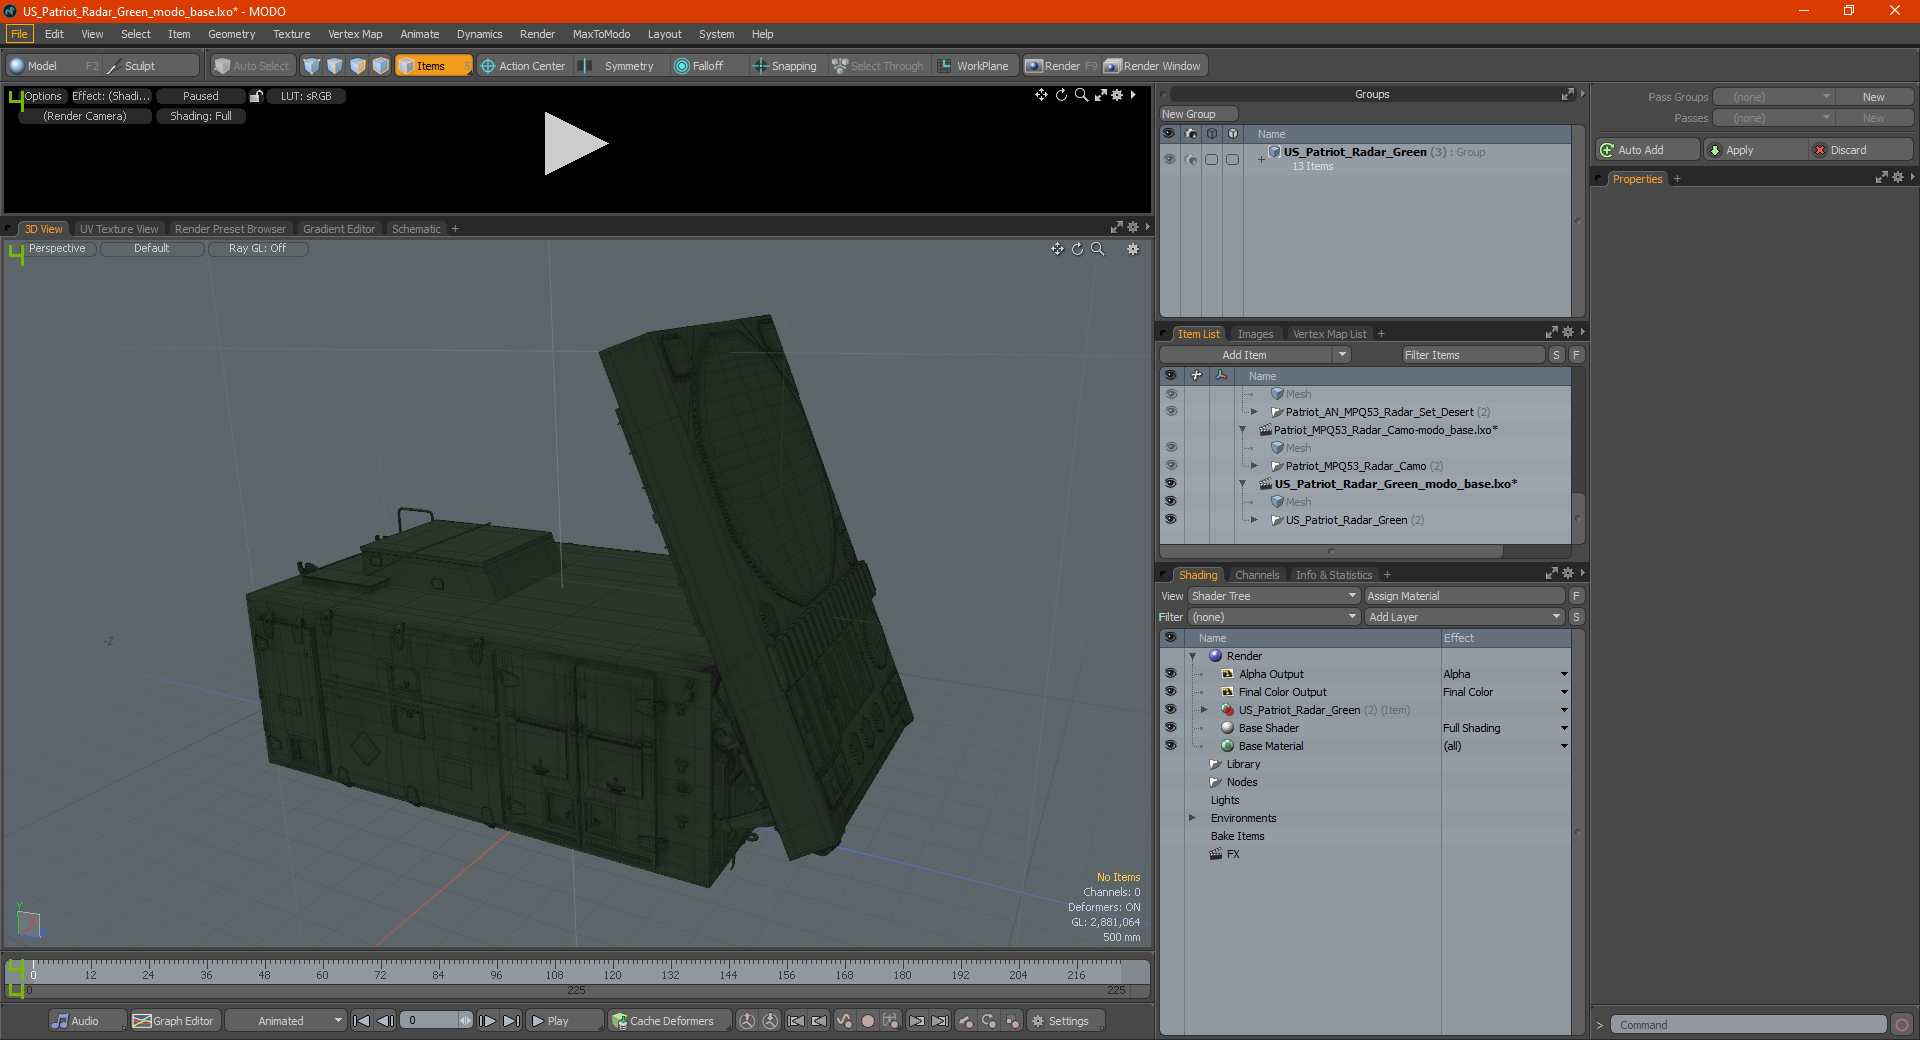Open the UV Texture View tab

(x=119, y=229)
